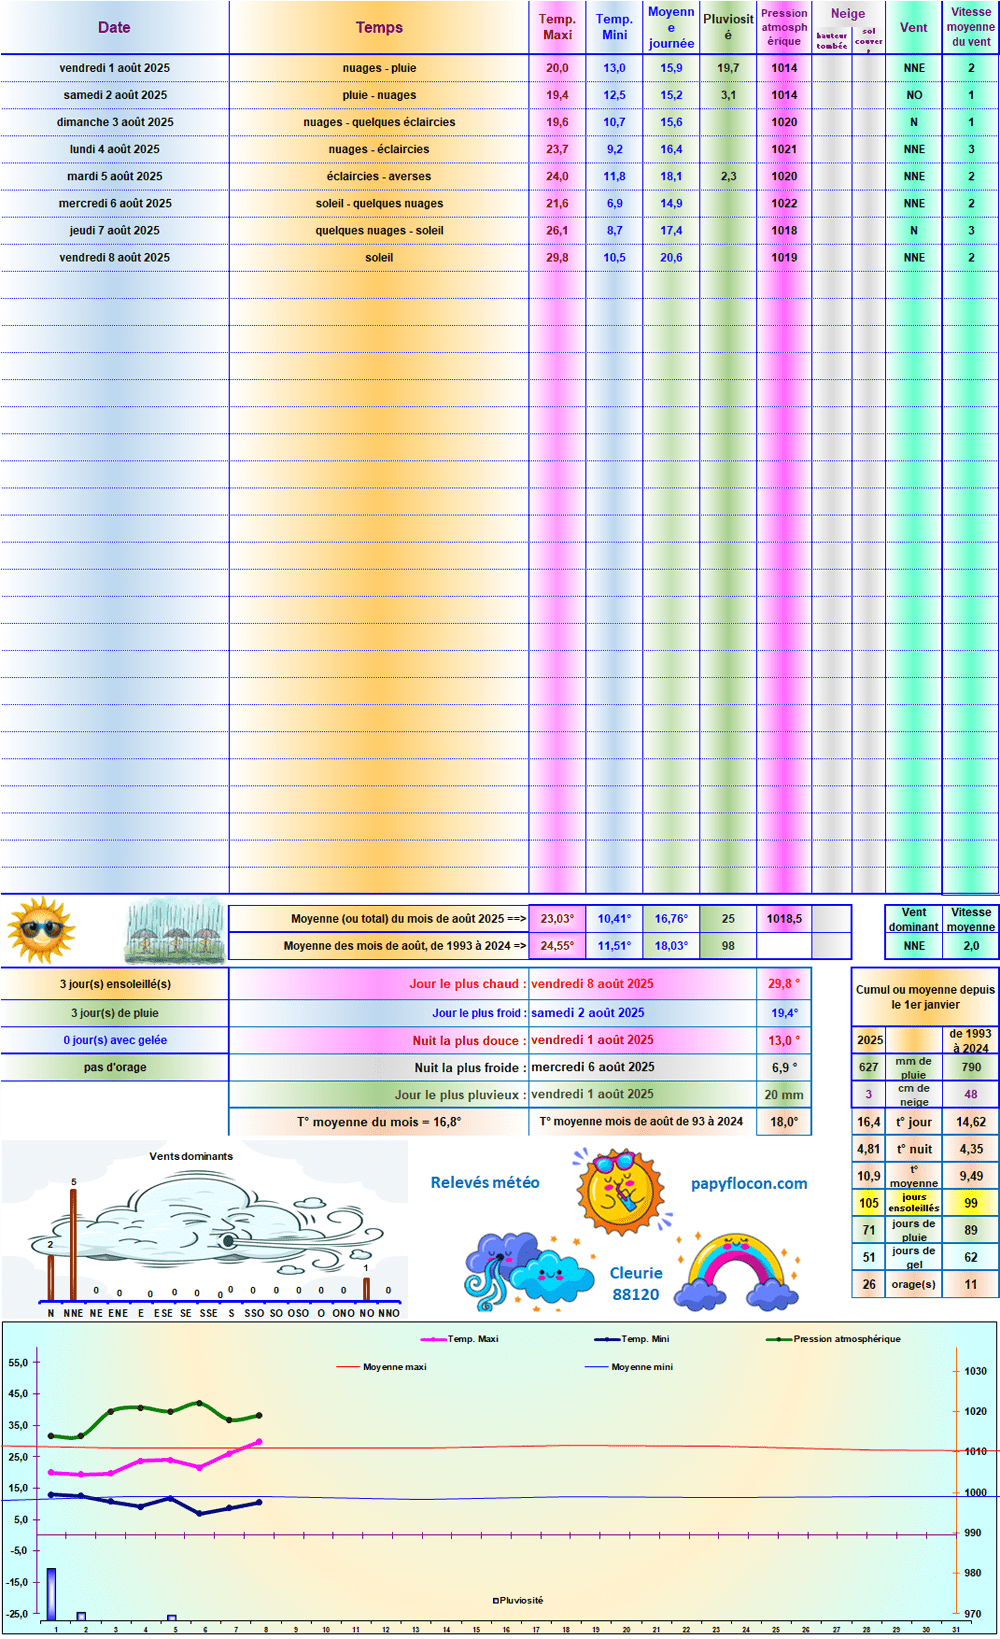Click the '627' mm de pluie value
The image size is (1000, 1639).
coord(869,1067)
